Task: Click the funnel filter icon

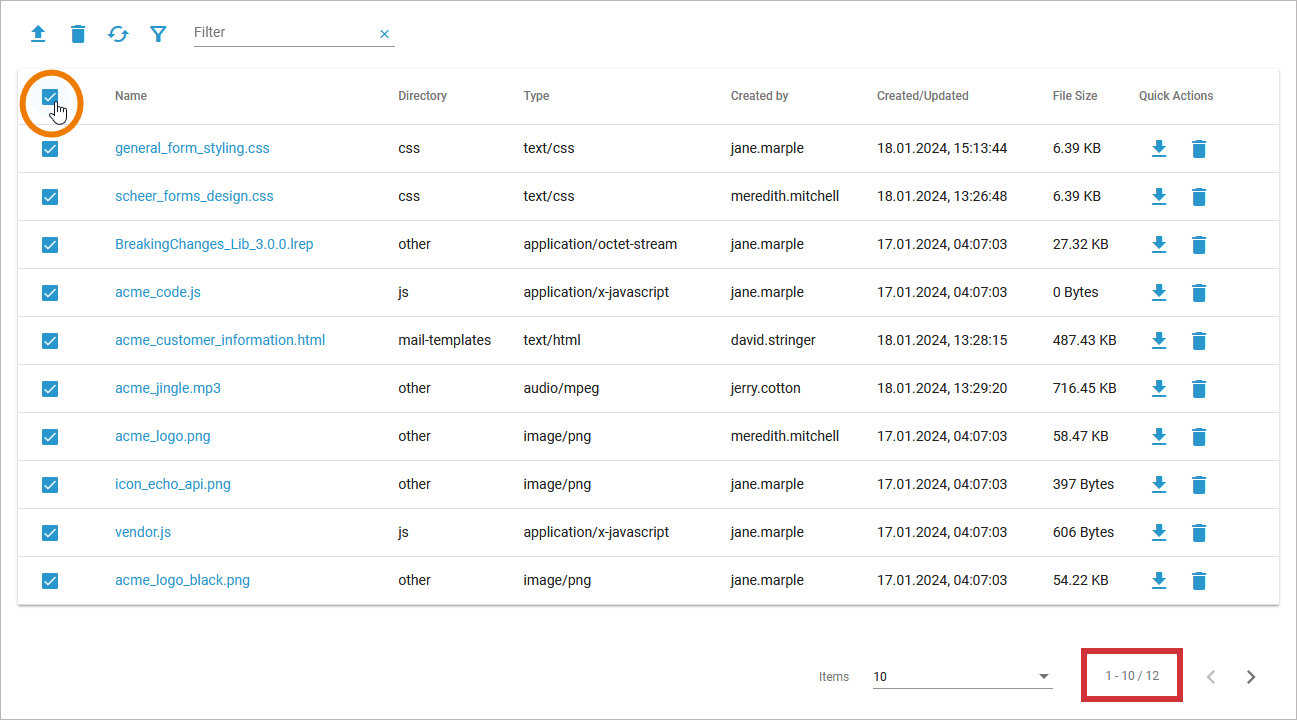Action: pos(158,34)
